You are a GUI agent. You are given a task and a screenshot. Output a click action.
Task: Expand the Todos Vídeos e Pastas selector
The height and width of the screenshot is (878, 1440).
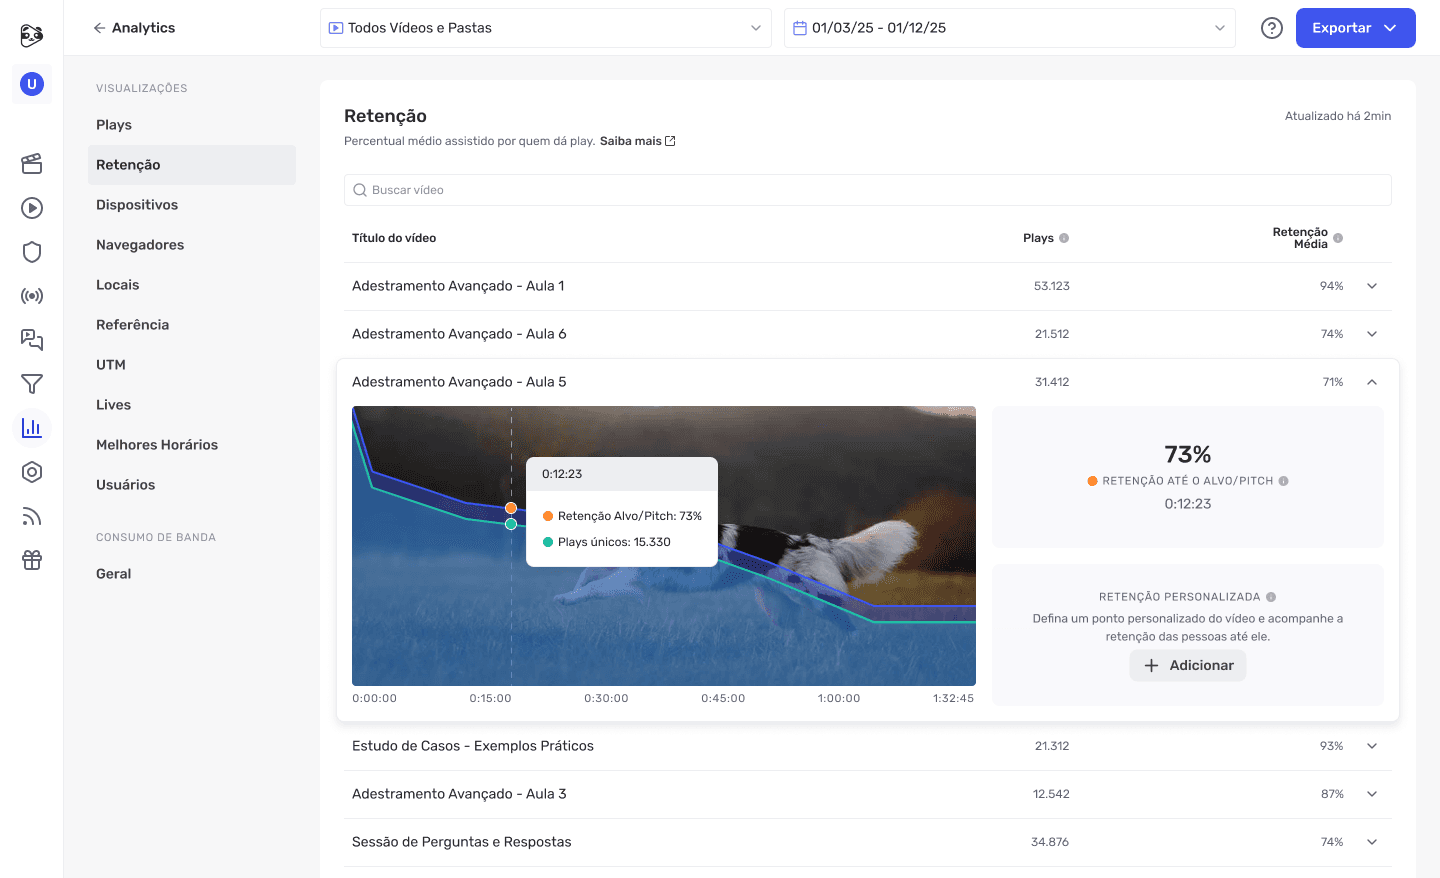click(546, 28)
